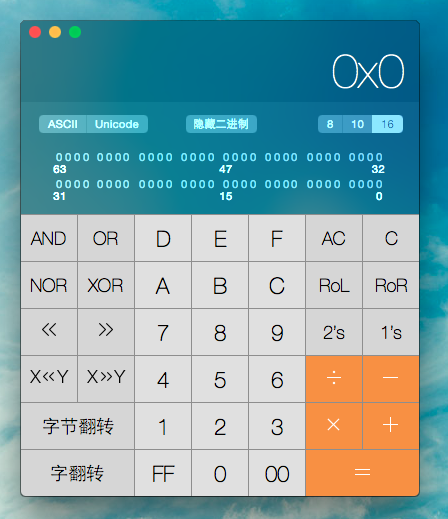The height and width of the screenshot is (519, 448).
Task: Click the plus operator key
Action: click(391, 426)
